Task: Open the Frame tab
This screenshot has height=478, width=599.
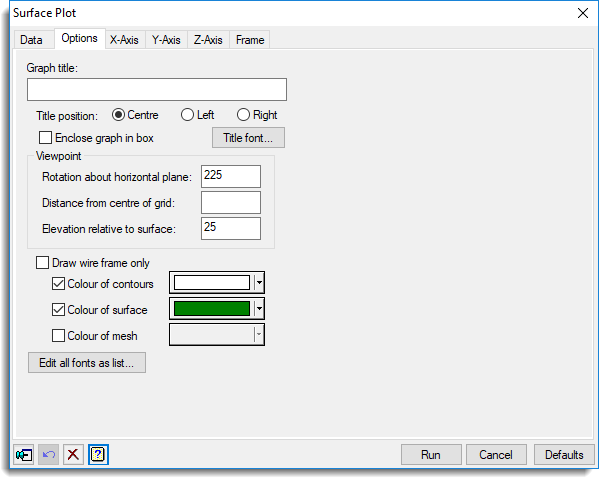Action: (x=250, y=40)
